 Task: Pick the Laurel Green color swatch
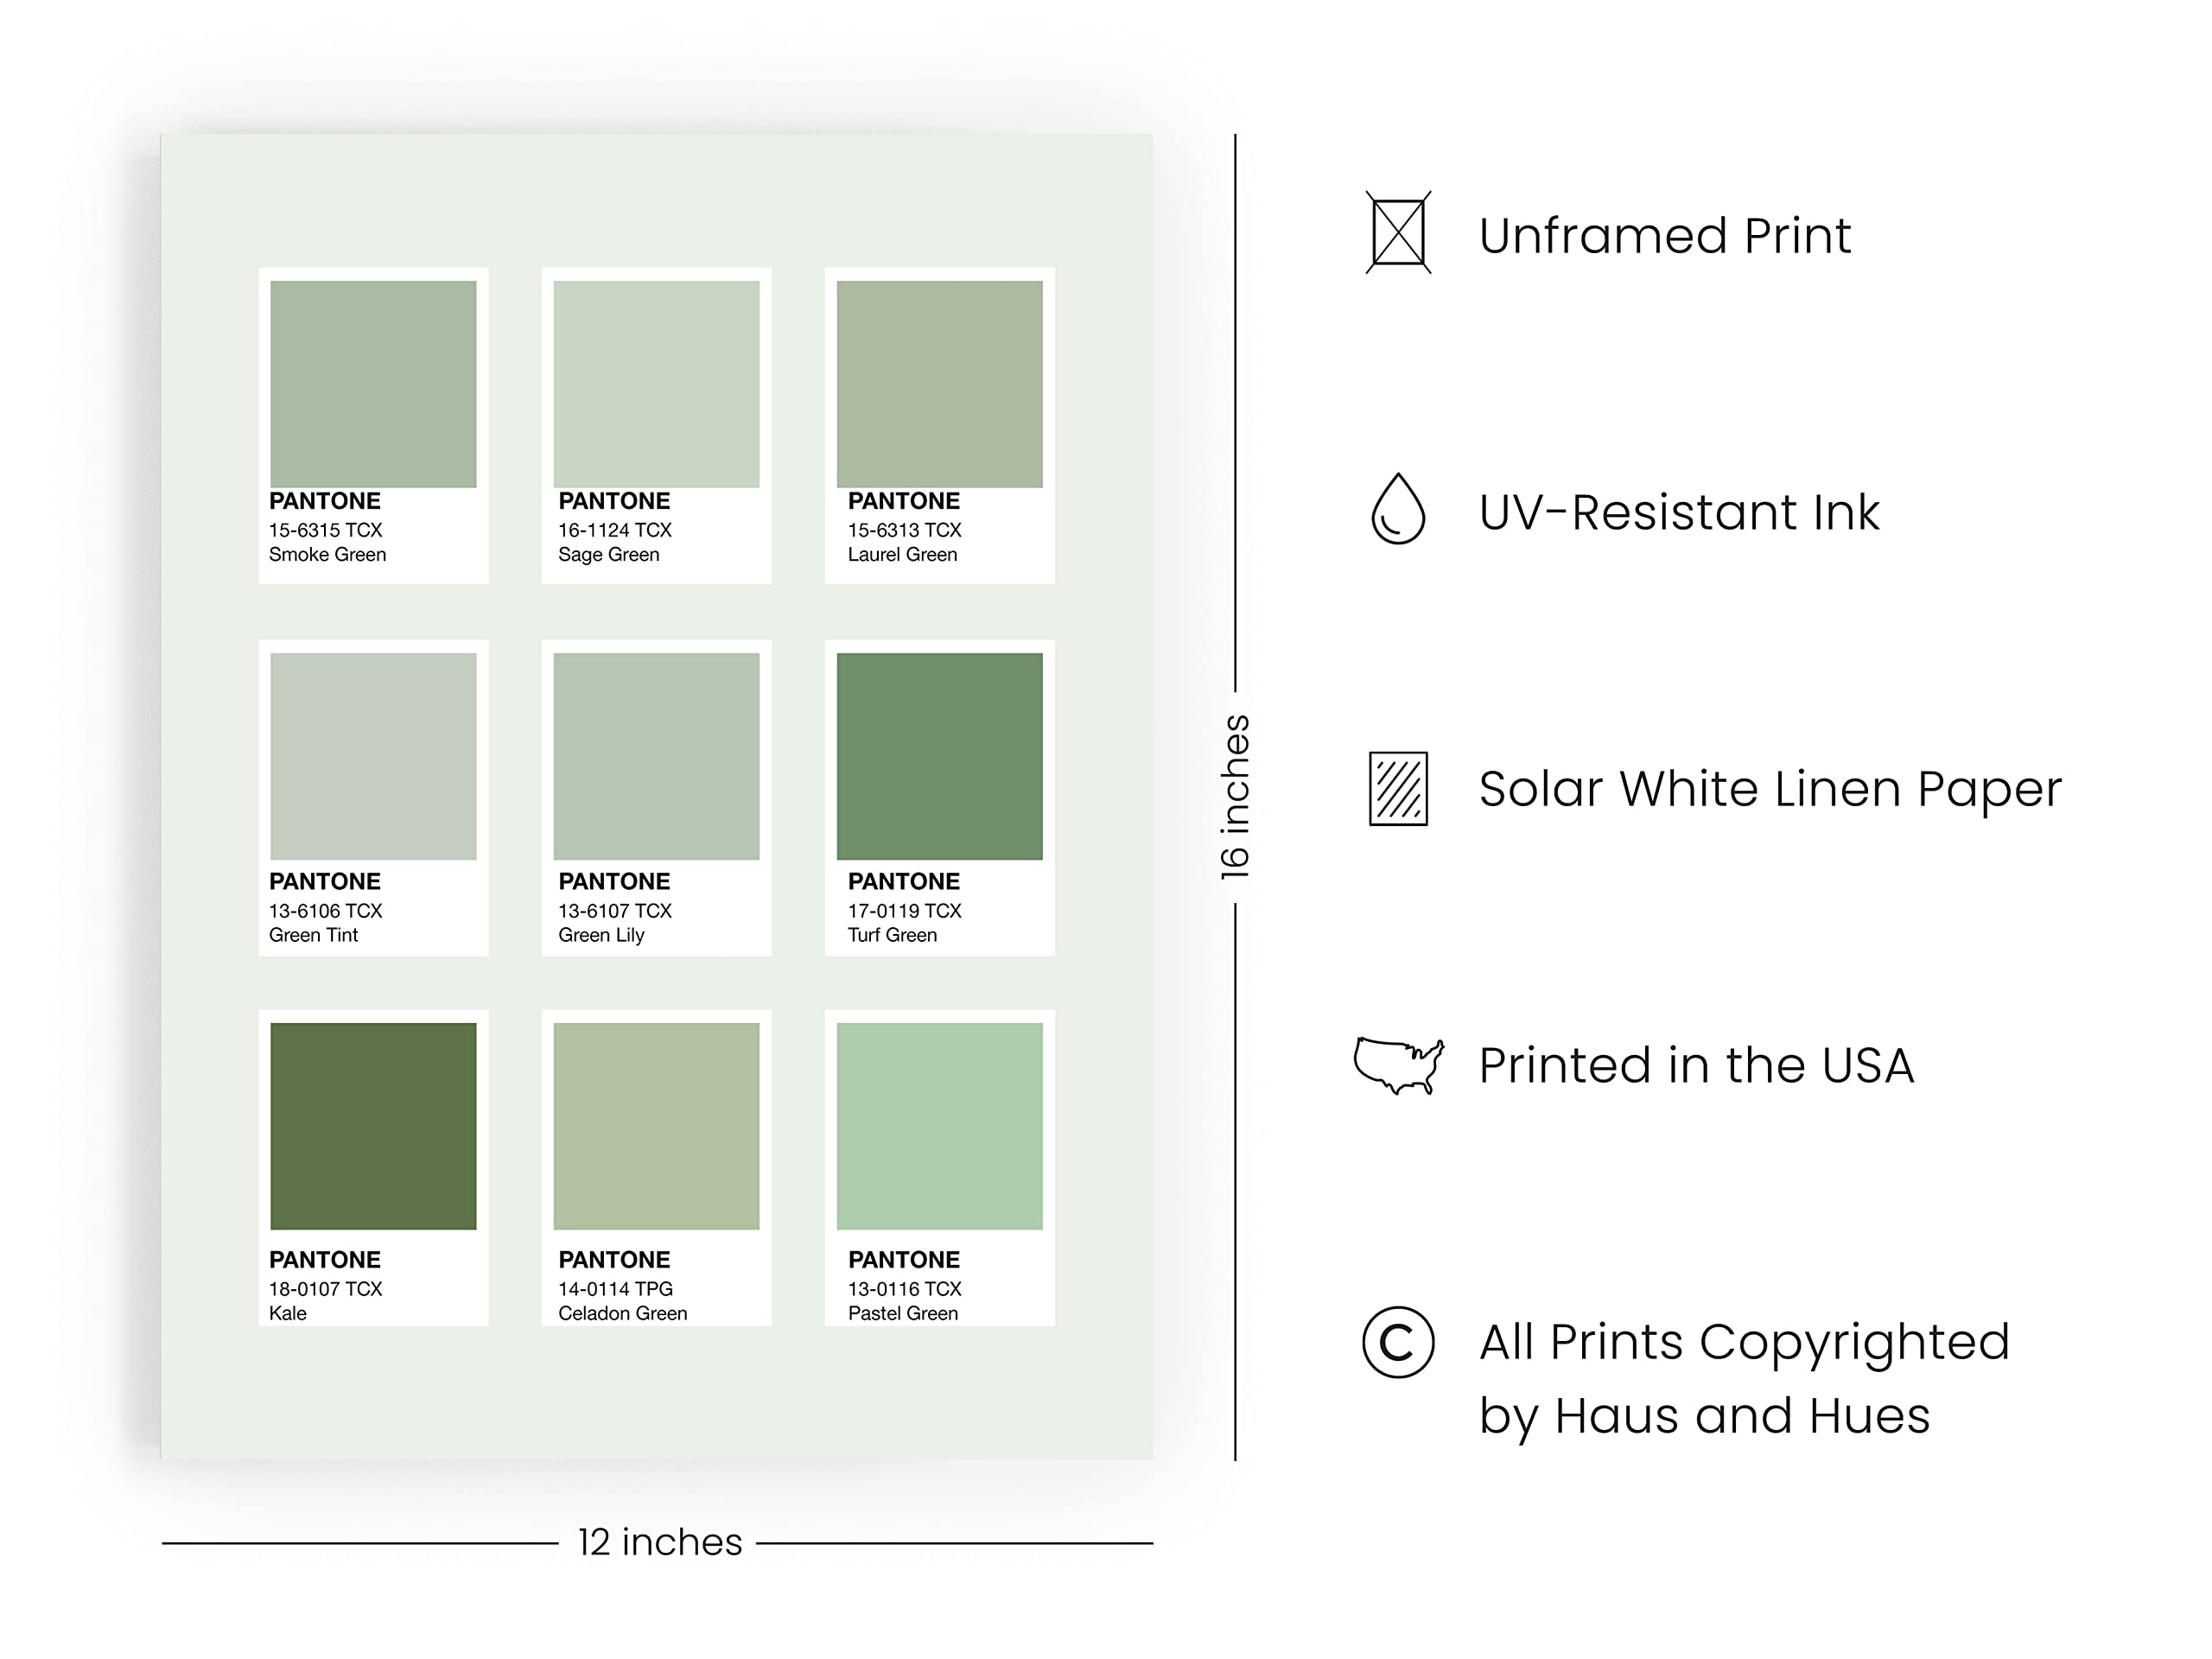click(939, 384)
